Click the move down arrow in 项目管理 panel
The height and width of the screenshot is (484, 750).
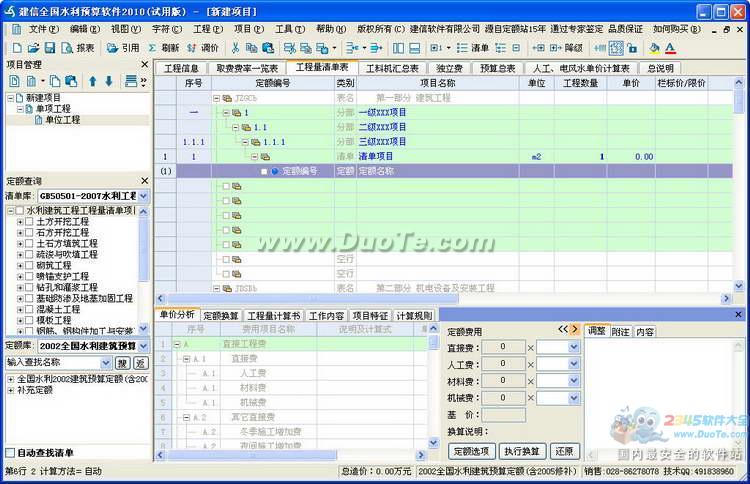point(108,81)
